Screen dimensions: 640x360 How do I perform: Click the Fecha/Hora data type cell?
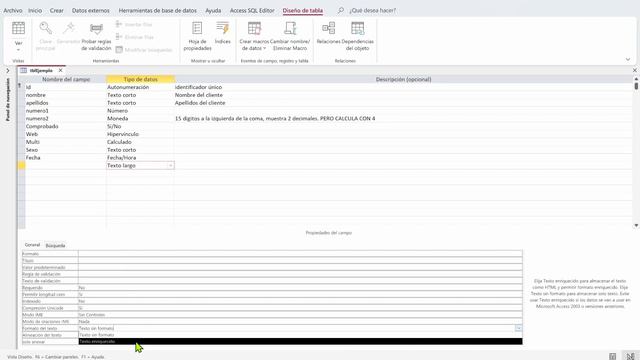point(140,158)
